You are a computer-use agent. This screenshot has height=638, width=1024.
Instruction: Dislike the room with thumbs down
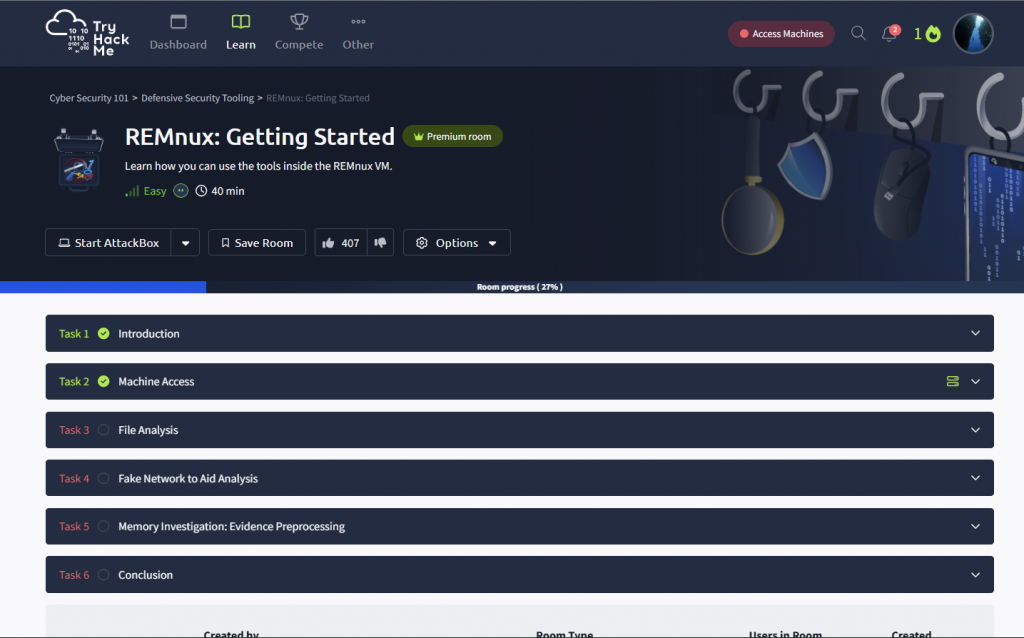[380, 243]
